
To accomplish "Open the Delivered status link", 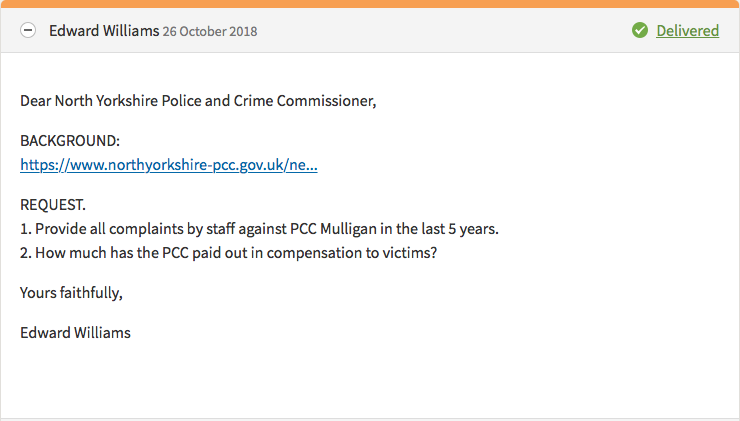I will (687, 31).
